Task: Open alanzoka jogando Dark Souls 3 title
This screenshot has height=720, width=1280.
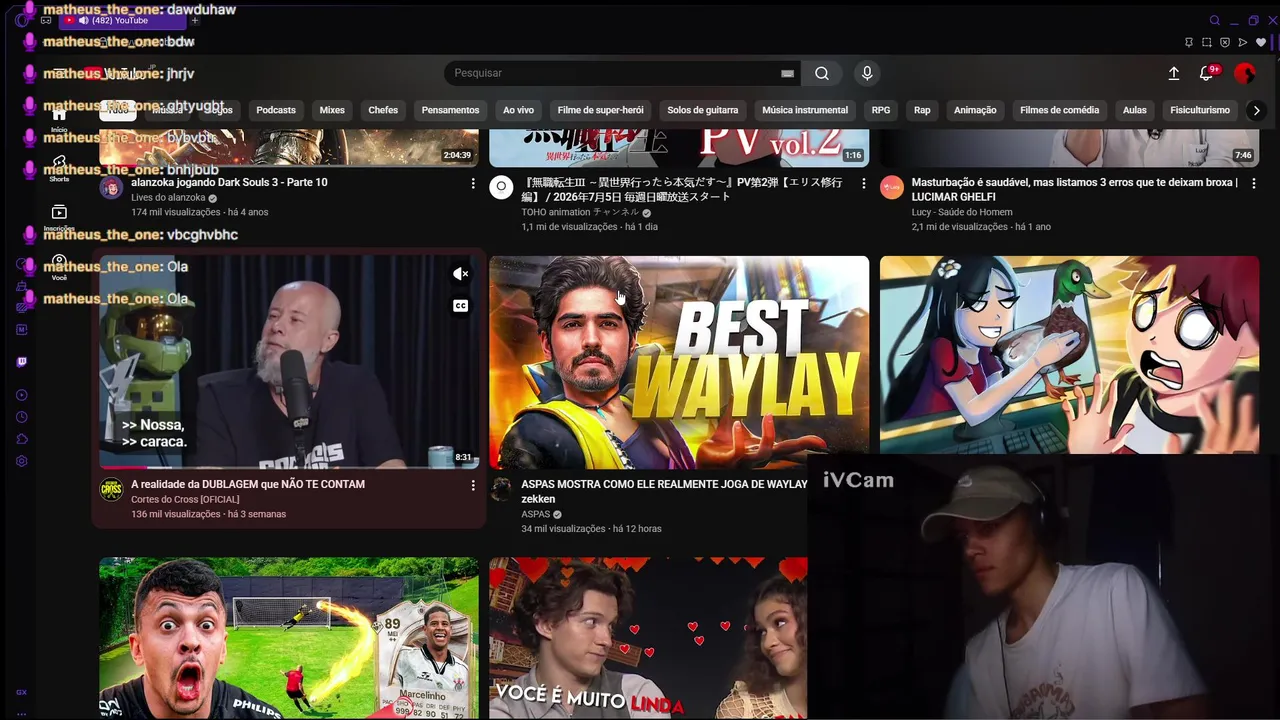Action: (x=229, y=182)
